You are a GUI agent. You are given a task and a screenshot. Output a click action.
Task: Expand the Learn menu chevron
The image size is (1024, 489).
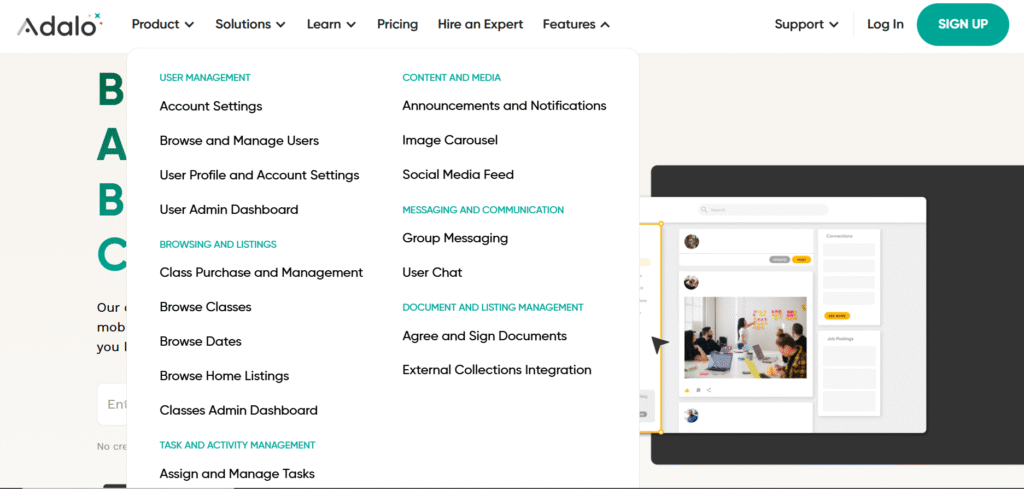350,25
